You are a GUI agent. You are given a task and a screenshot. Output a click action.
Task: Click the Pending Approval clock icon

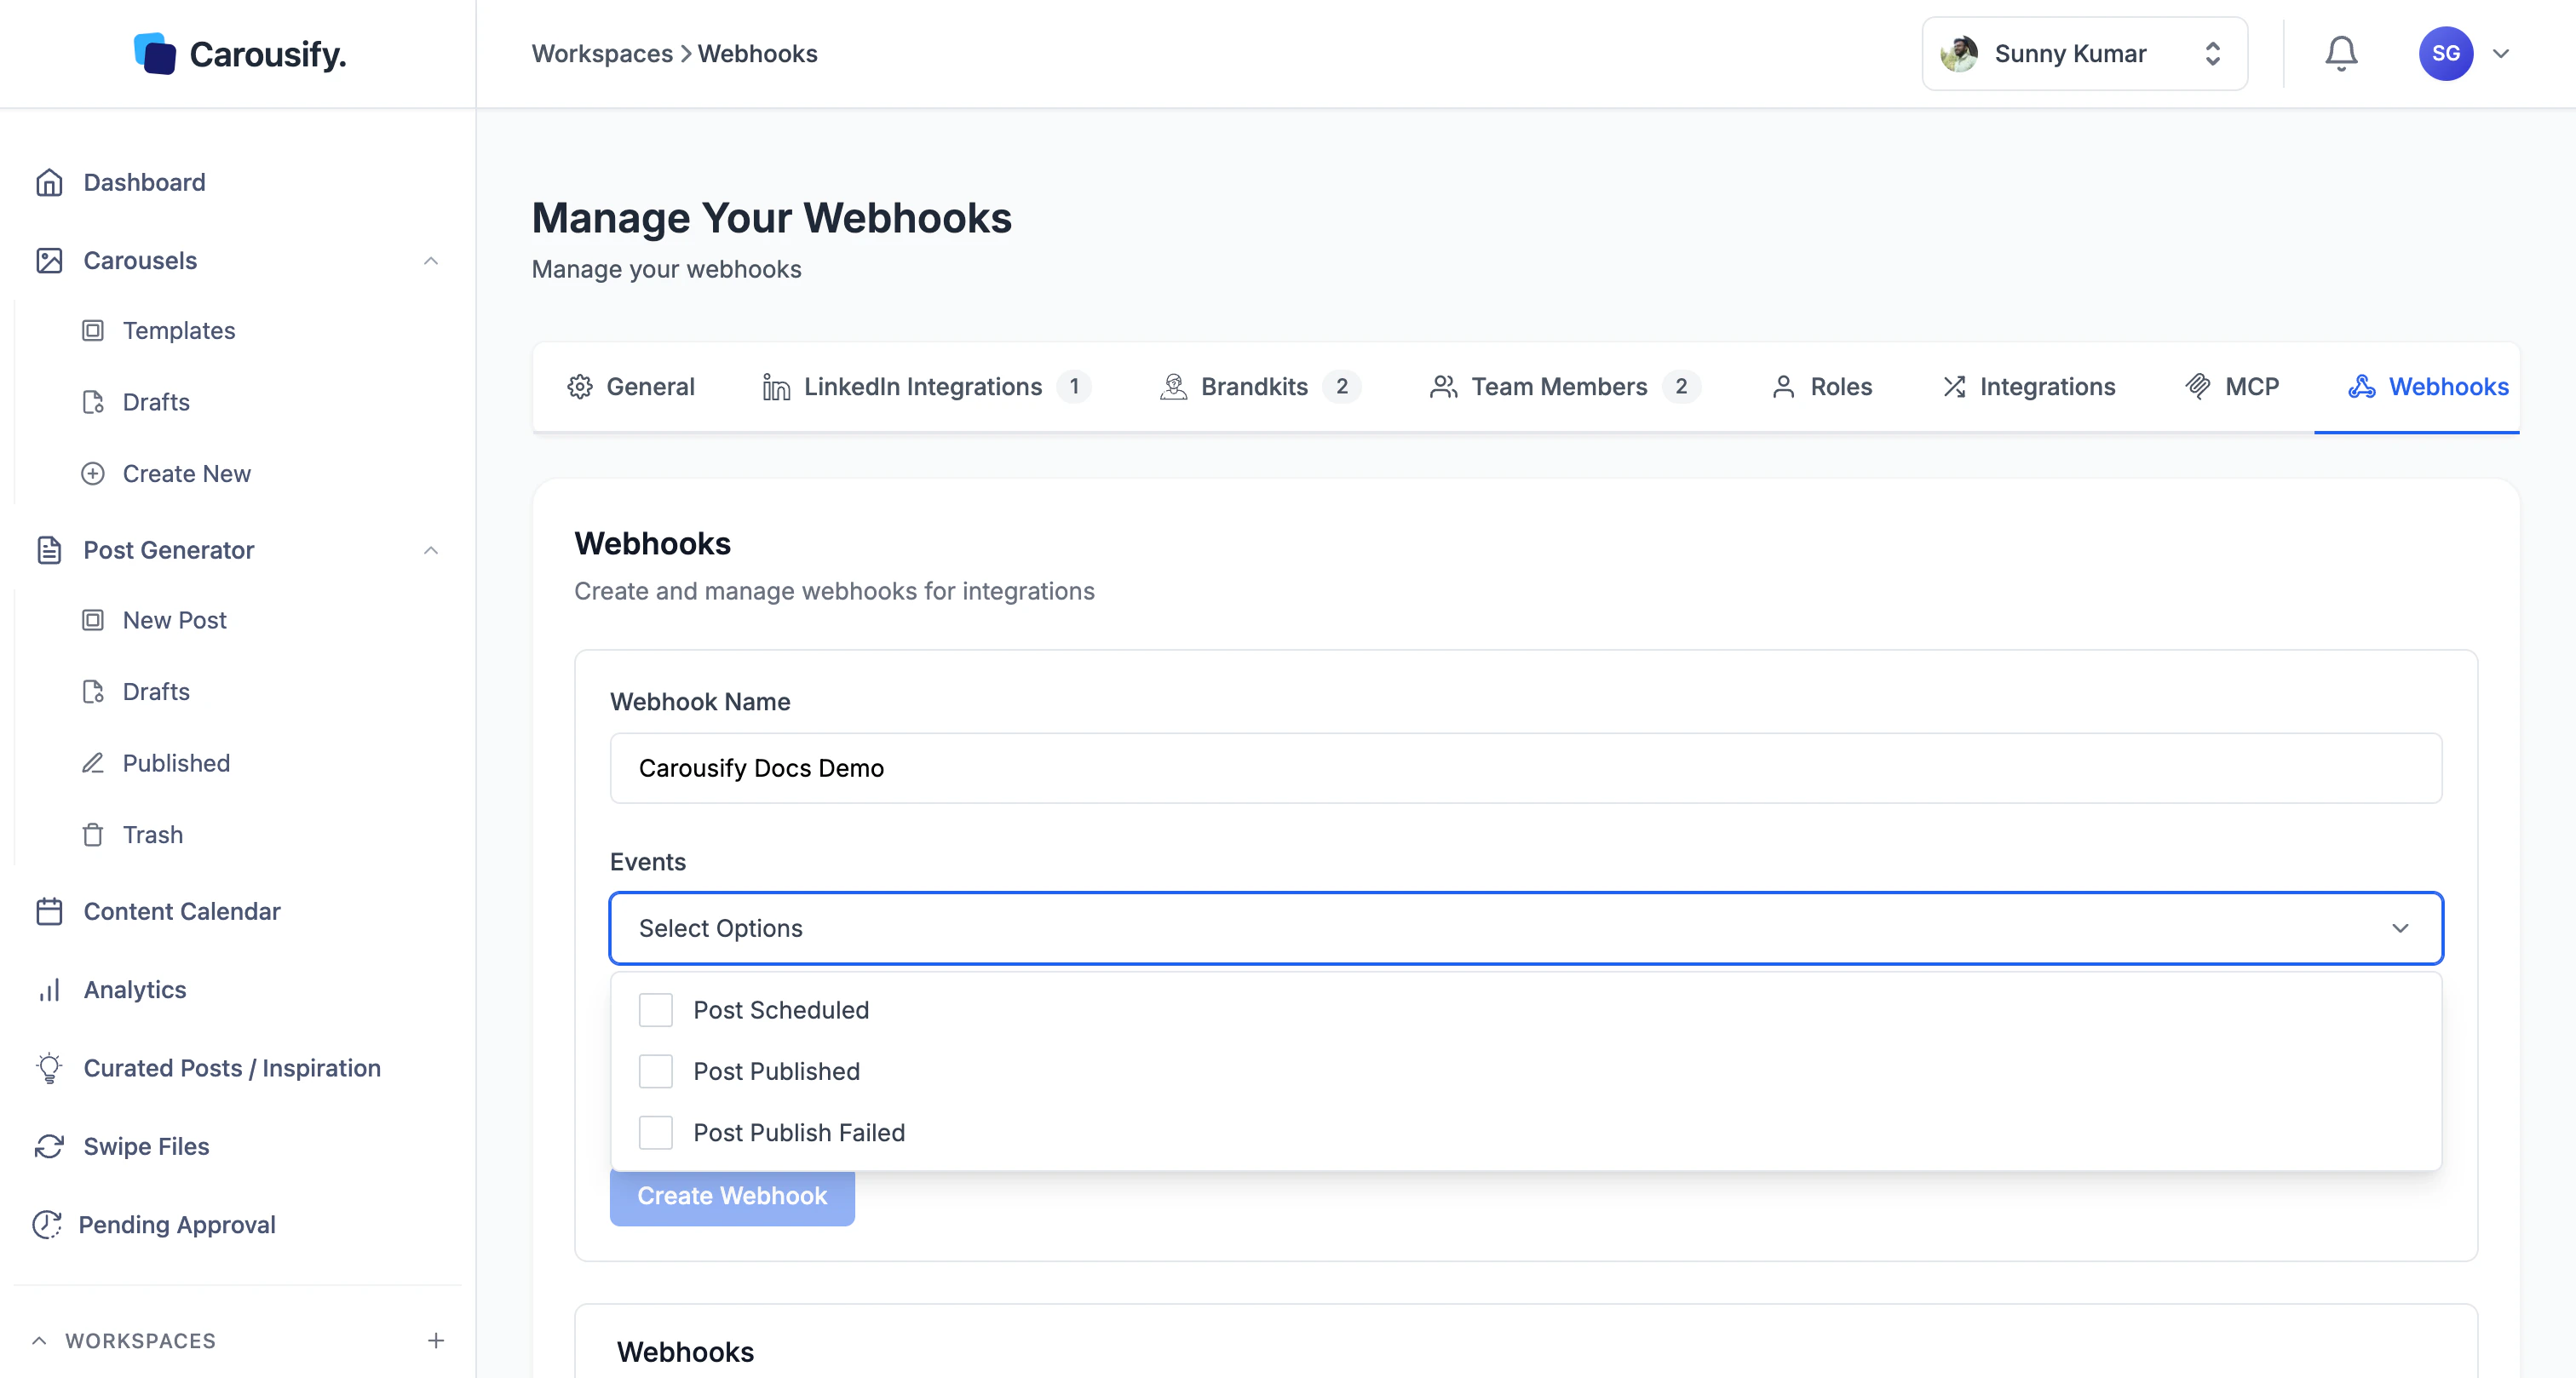47,1225
